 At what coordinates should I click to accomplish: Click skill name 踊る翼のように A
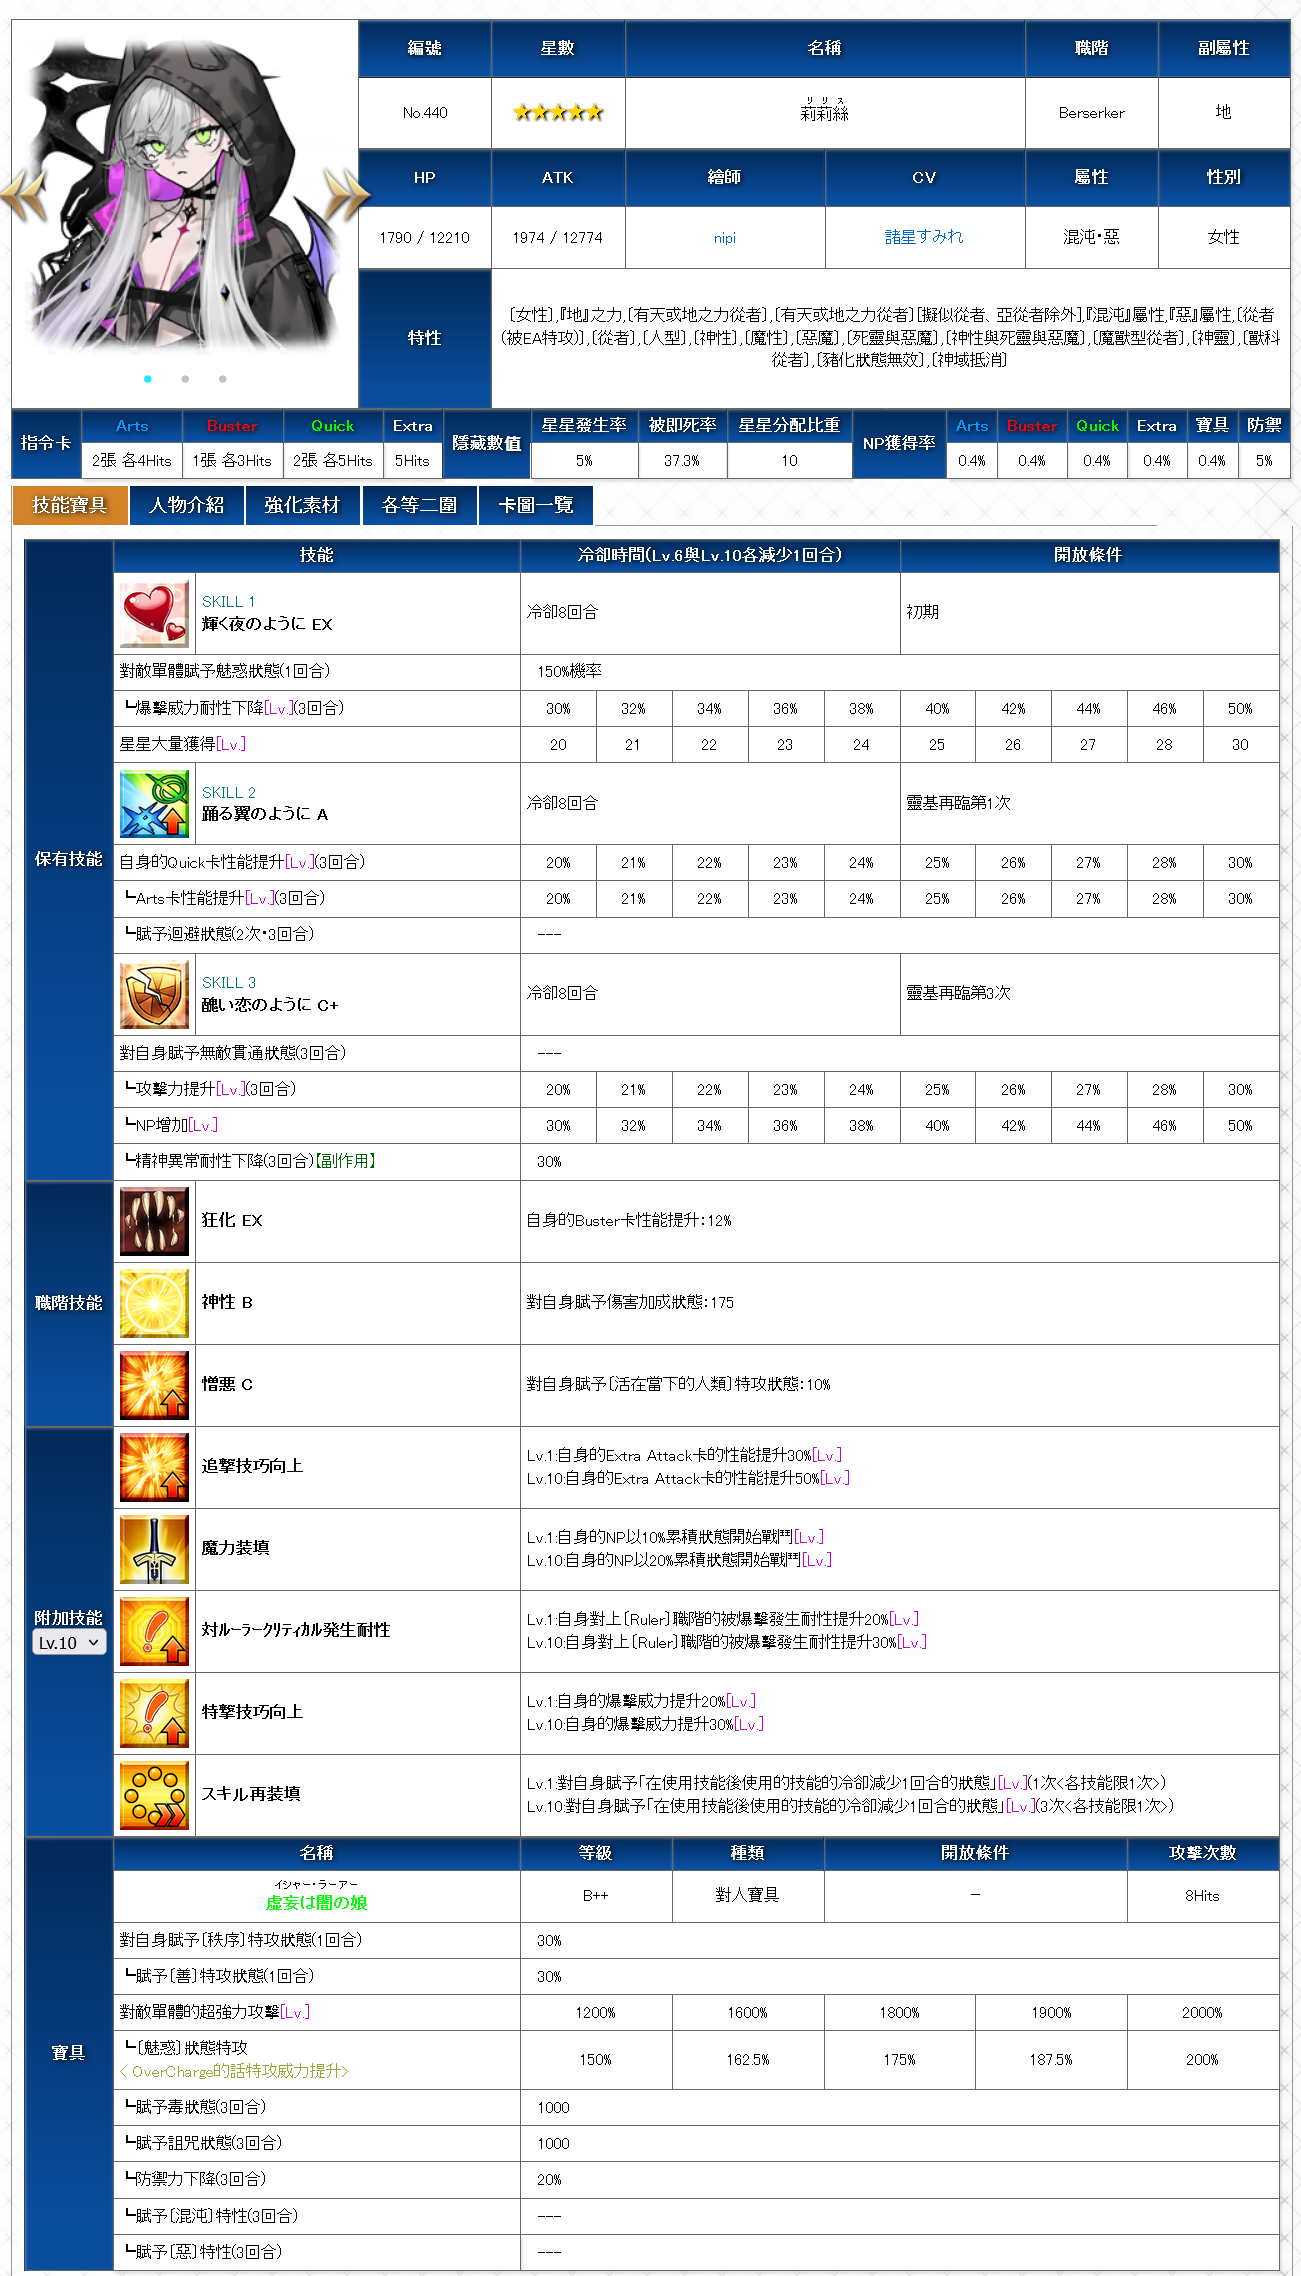pyautogui.click(x=265, y=814)
